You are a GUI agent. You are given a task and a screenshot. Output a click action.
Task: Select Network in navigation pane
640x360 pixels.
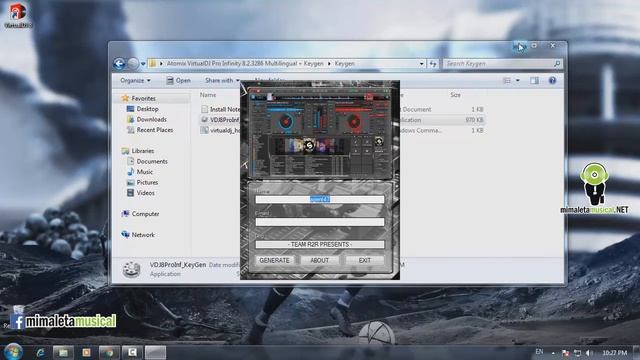pos(143,235)
